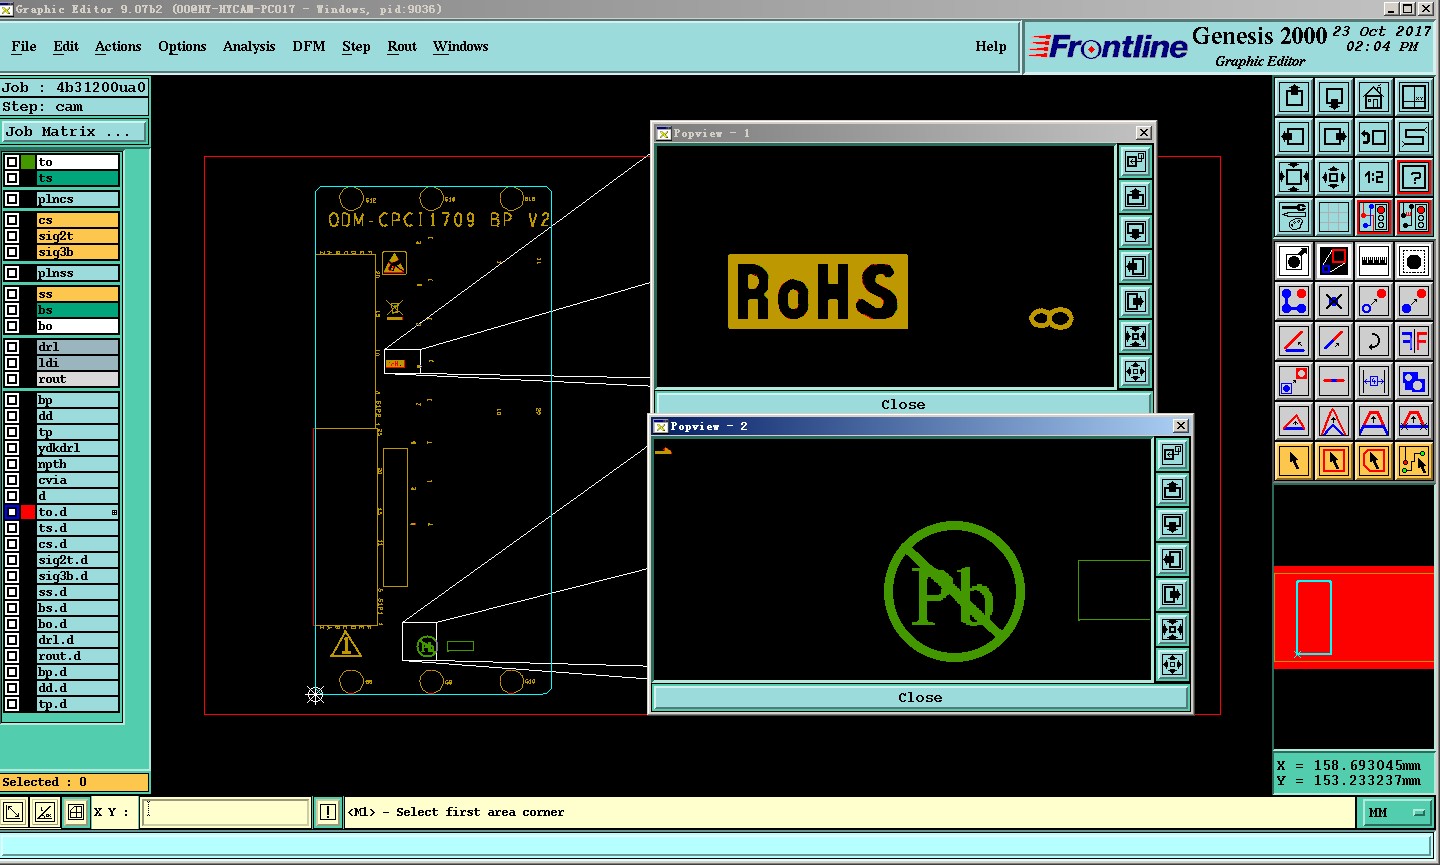
Task: Toggle checkbox for layer tp.d
Action: [12, 704]
